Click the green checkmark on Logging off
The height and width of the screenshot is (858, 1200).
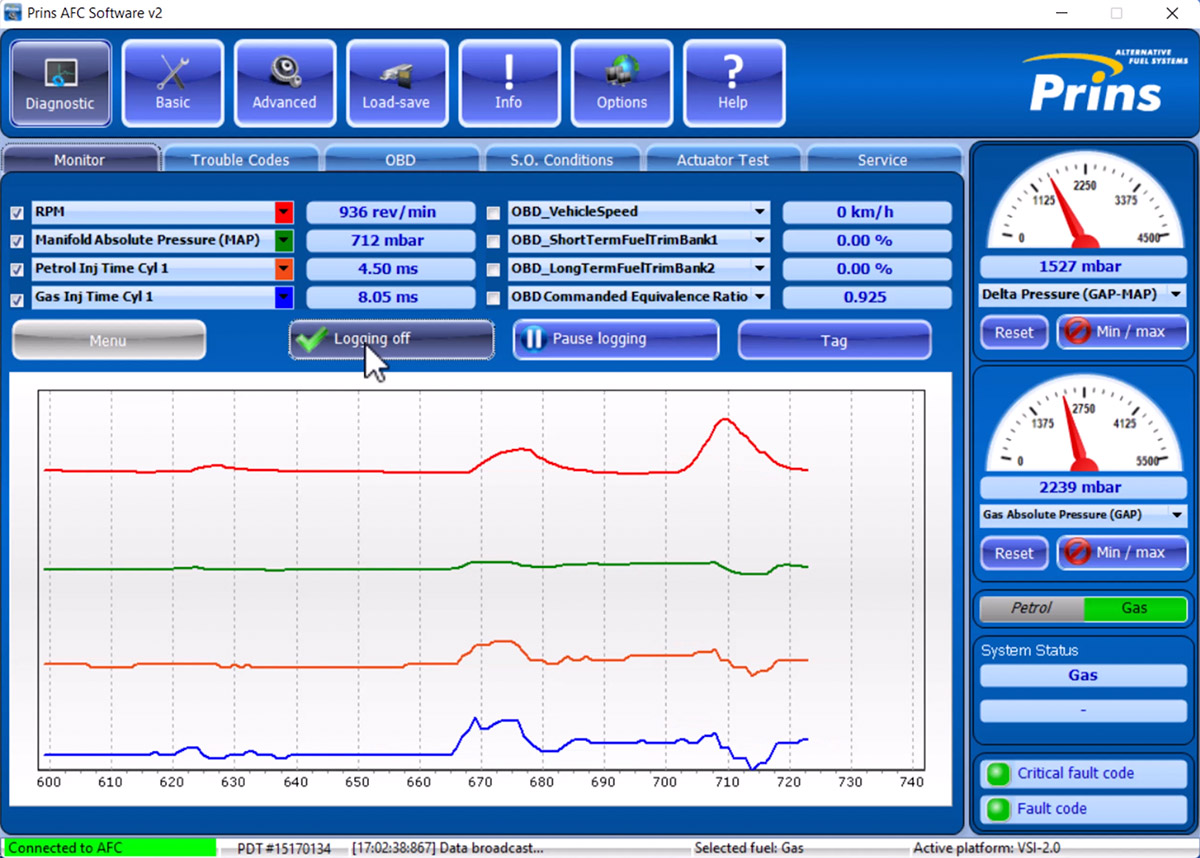pyautogui.click(x=314, y=339)
